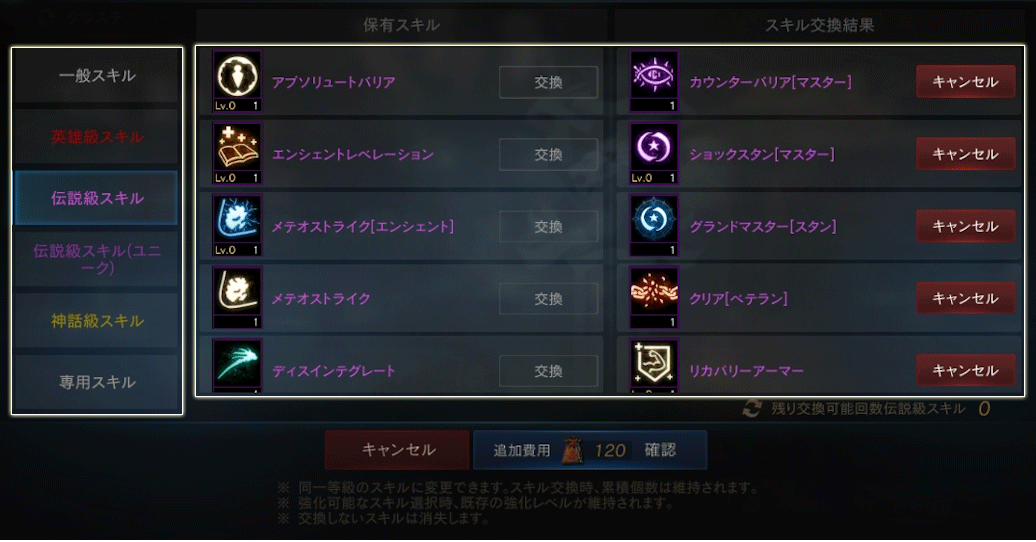
Task: Confirm exchange with 追加費用 120 確認 button
Action: pos(590,449)
